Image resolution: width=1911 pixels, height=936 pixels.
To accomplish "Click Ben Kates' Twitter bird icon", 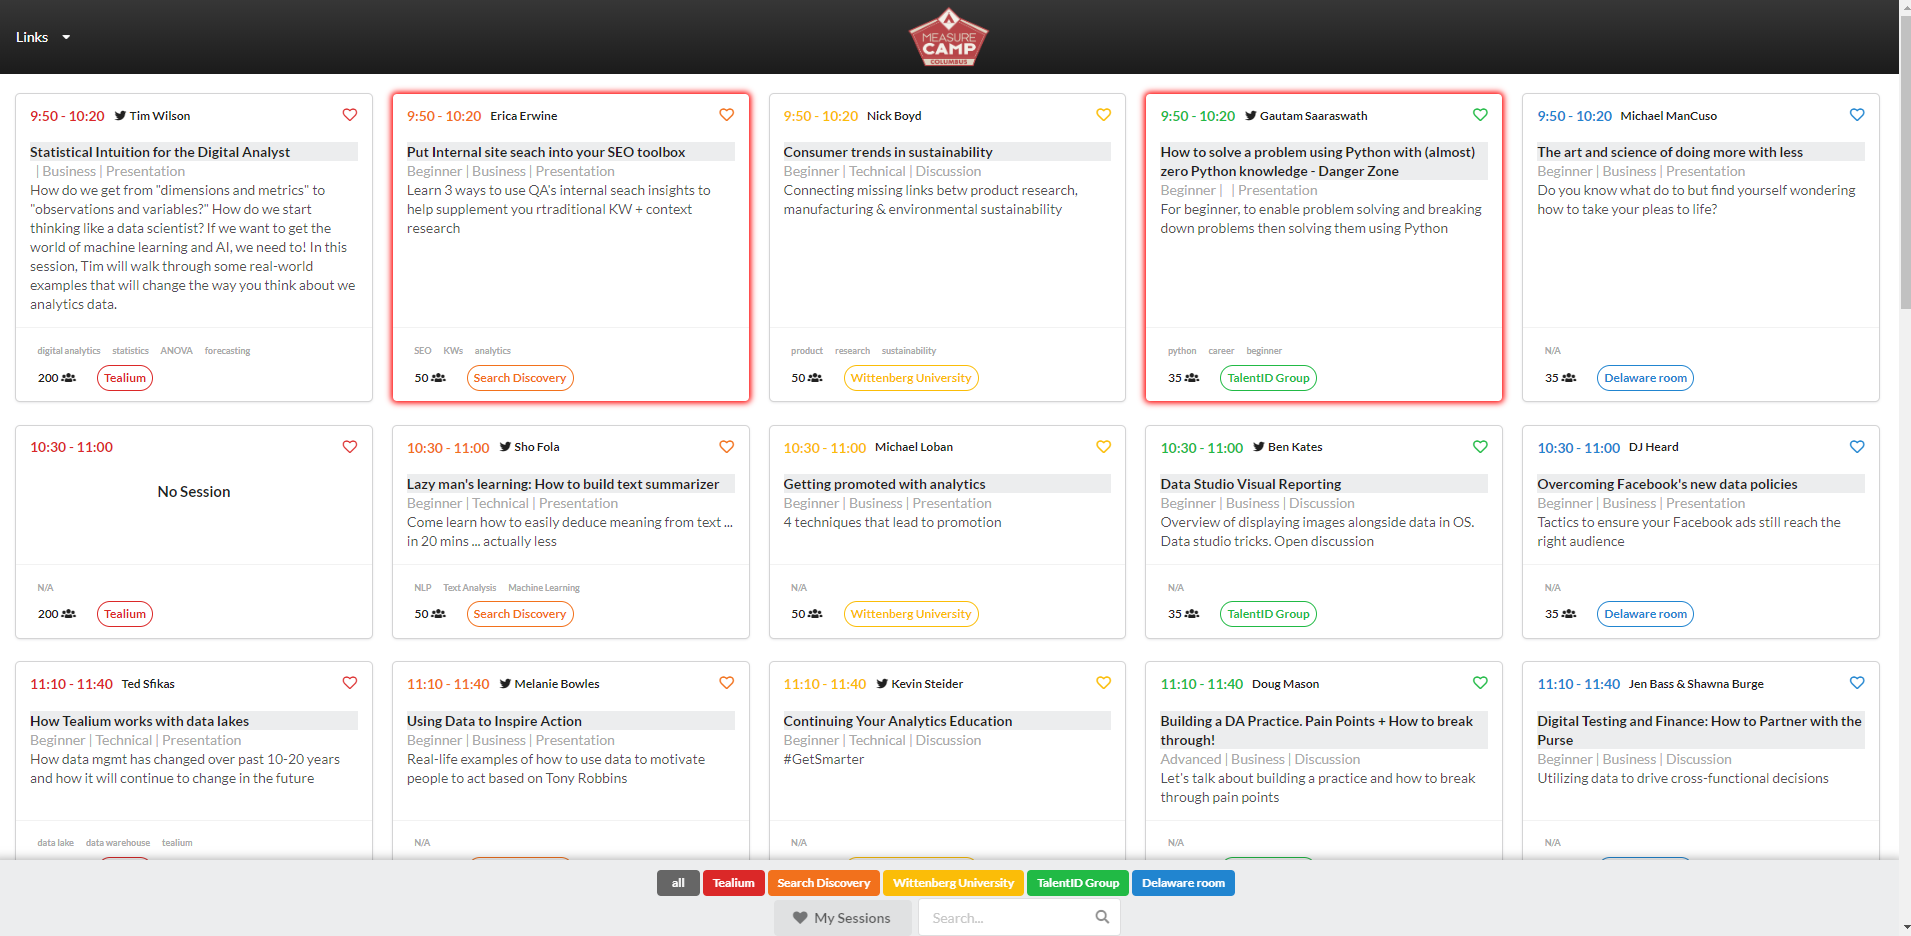I will pyautogui.click(x=1258, y=447).
